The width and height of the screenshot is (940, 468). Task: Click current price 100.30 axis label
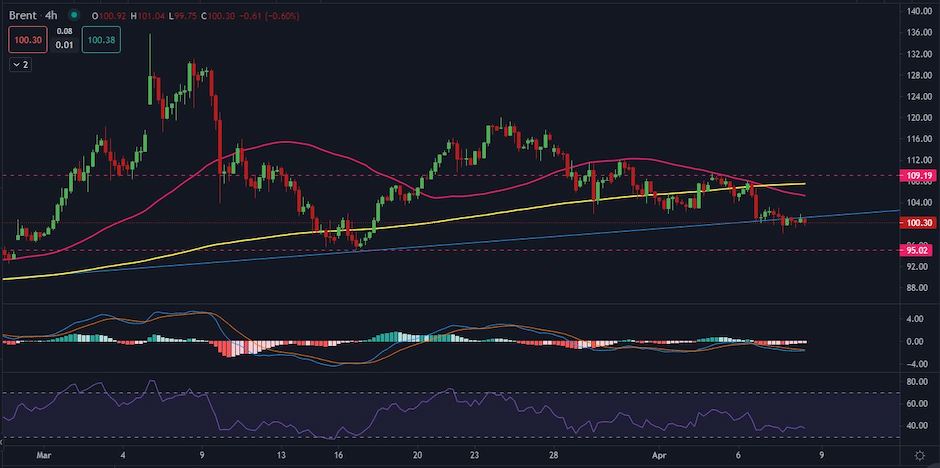(x=918, y=222)
